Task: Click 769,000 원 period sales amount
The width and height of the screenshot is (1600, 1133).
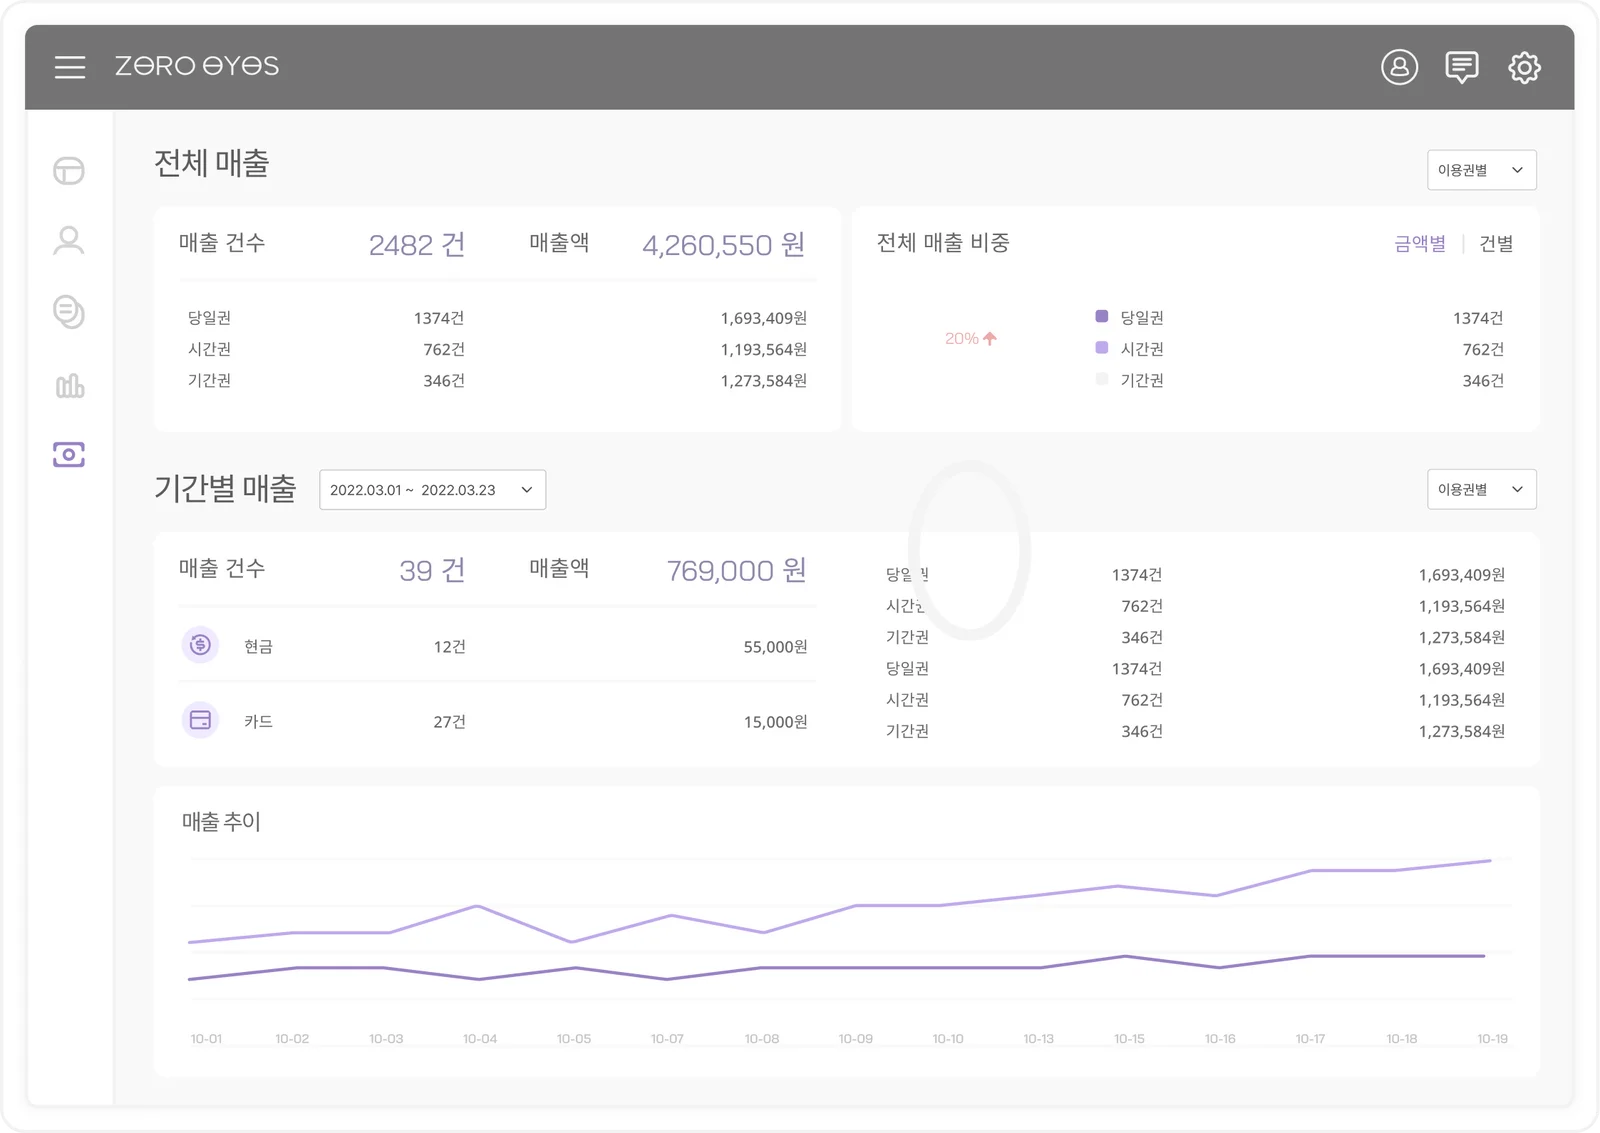Action: point(737,571)
